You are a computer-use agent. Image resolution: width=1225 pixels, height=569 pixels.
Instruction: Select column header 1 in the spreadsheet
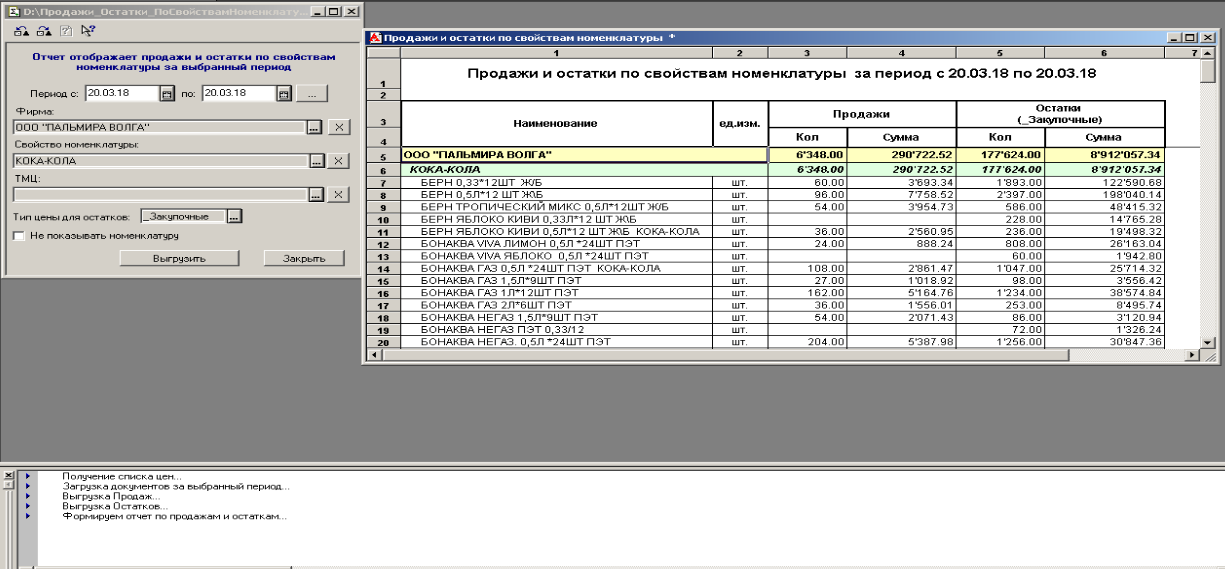point(556,51)
